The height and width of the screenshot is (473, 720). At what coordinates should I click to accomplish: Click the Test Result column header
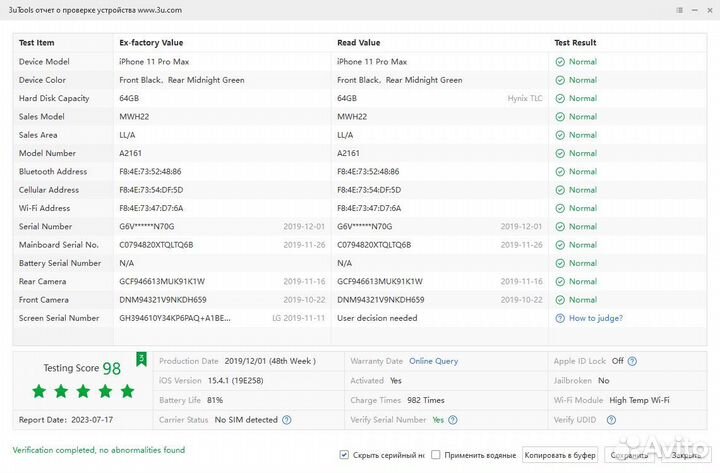(575, 43)
